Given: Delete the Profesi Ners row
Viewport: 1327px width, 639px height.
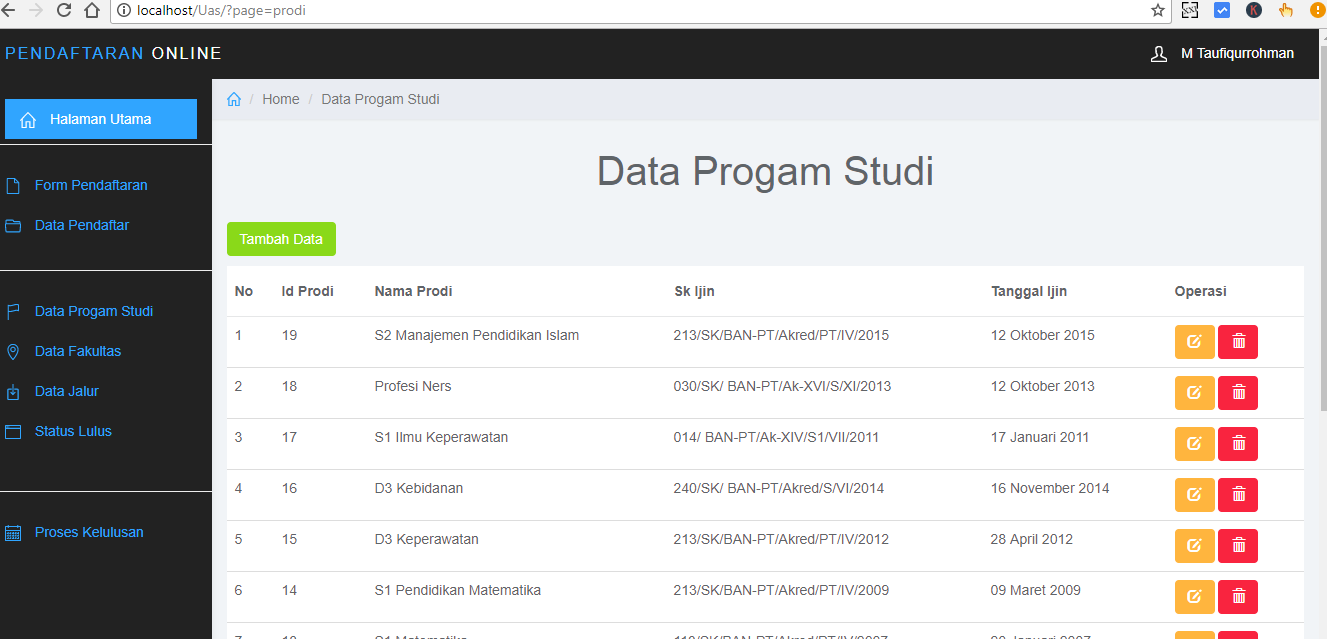Looking at the screenshot, I should pyautogui.click(x=1238, y=392).
